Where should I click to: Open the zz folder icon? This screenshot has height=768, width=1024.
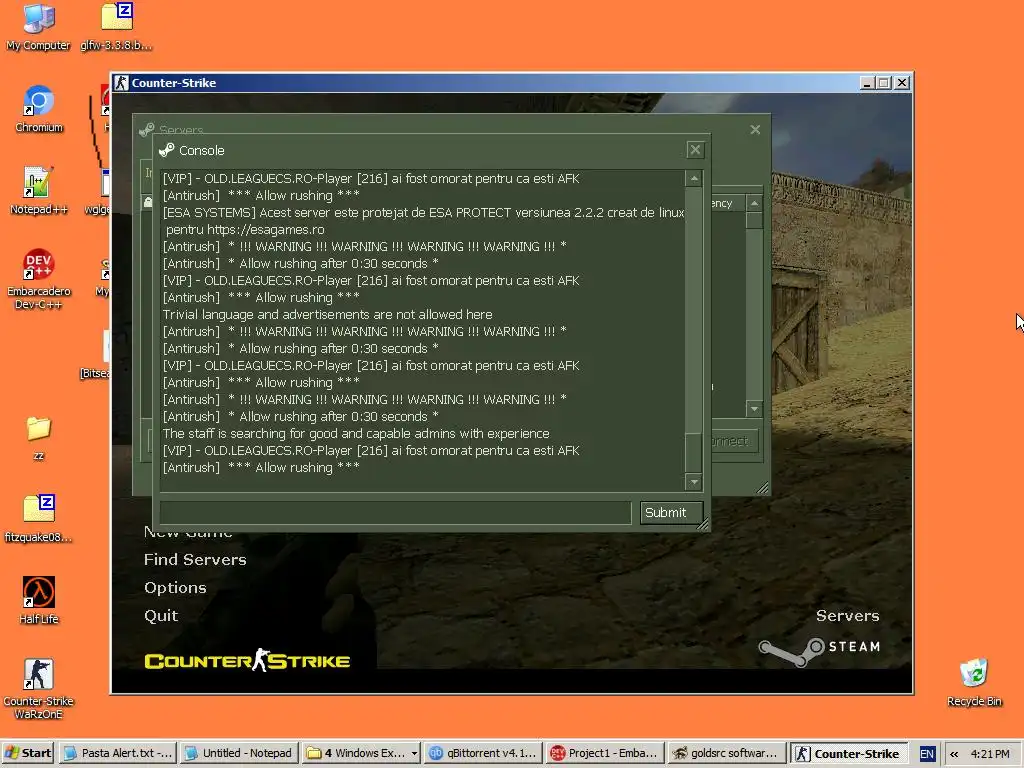click(x=39, y=438)
